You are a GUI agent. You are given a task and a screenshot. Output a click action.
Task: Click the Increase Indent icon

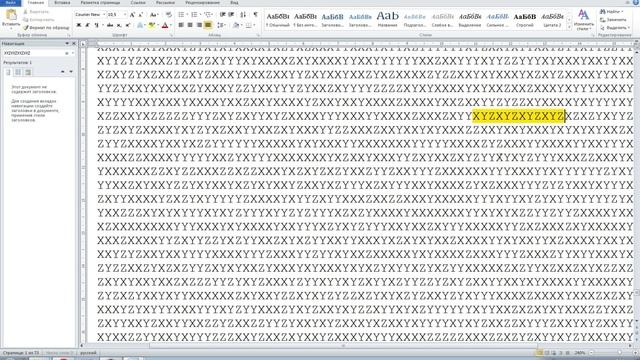(x=231, y=15)
